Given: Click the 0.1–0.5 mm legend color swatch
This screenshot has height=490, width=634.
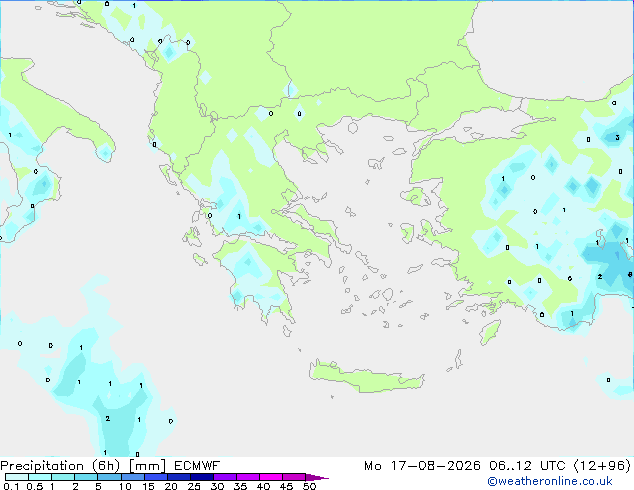Looking at the screenshot, I should coord(17,477).
